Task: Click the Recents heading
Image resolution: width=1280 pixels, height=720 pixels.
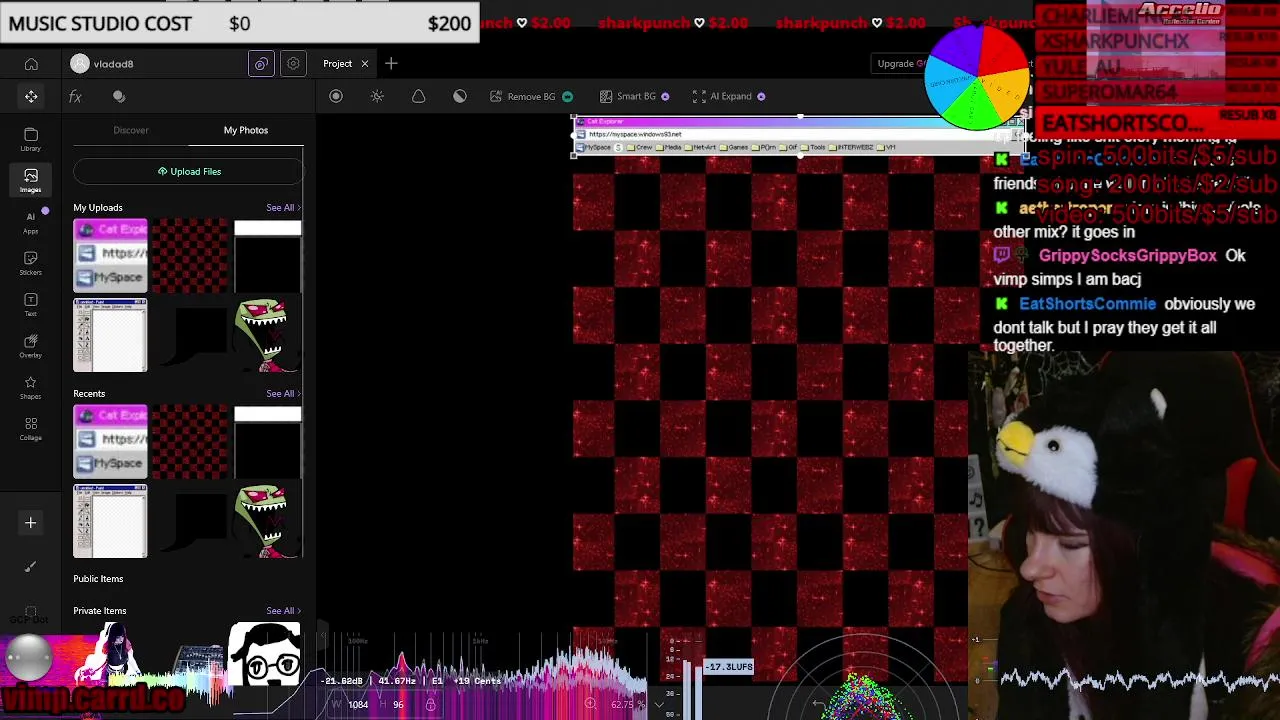Action: click(89, 394)
